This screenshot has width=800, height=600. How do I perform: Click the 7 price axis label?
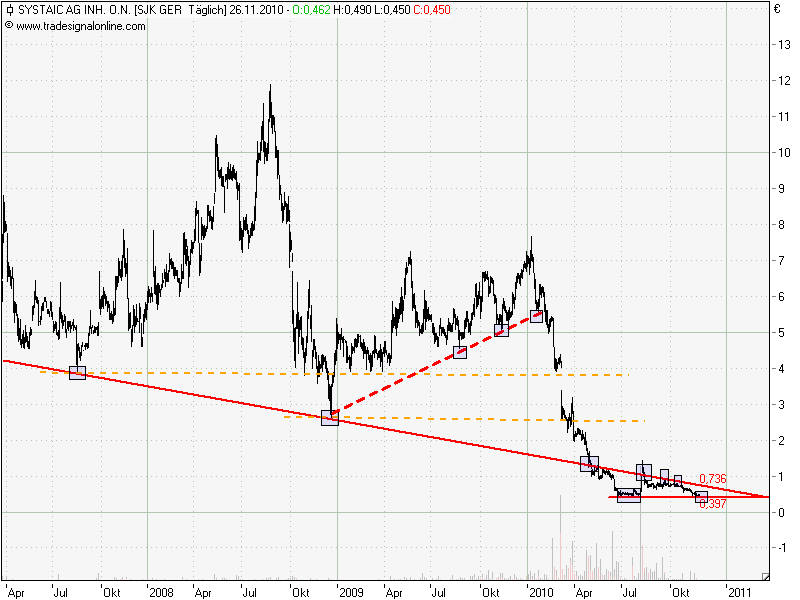(x=781, y=261)
